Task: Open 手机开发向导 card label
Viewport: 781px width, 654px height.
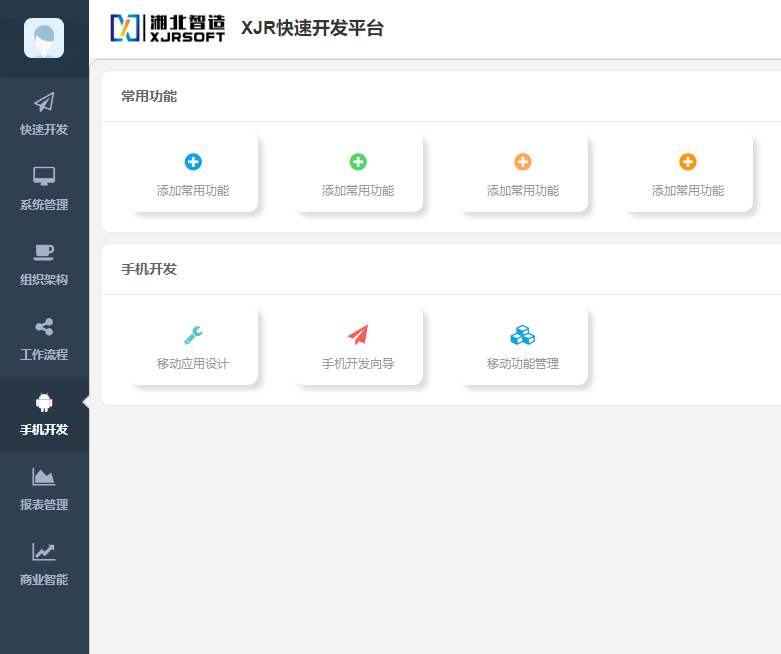Action: 358,364
